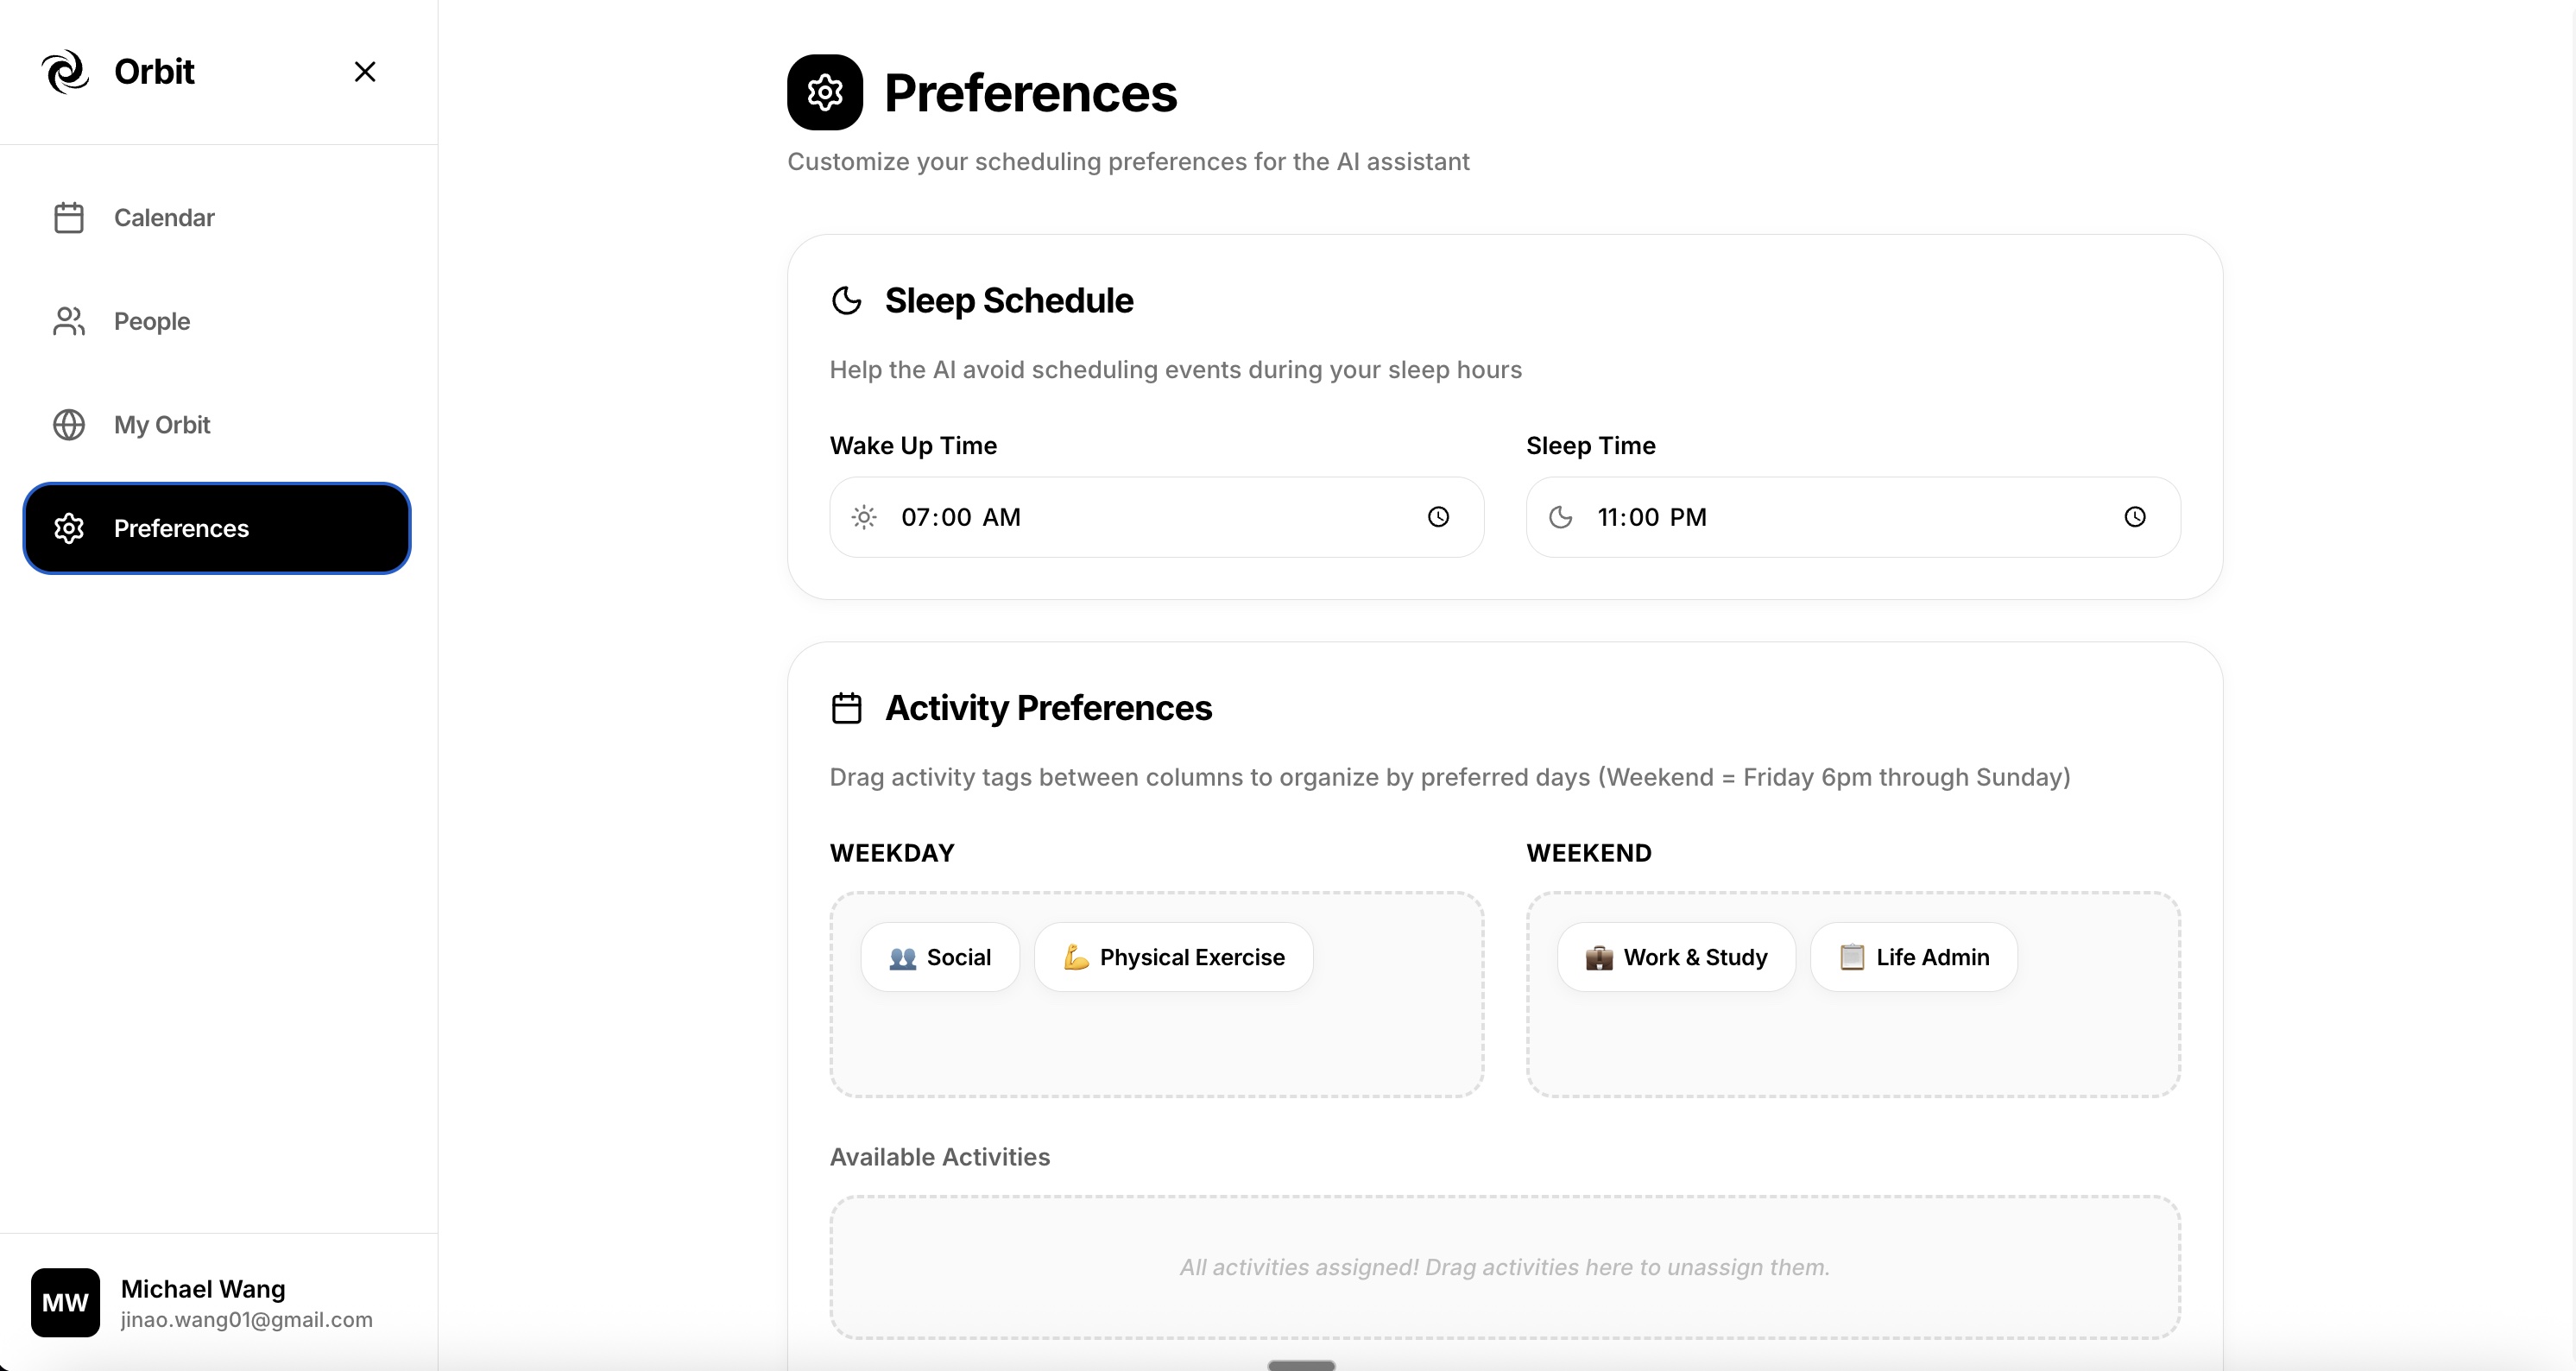
Task: Select the Life Admin tag
Action: (x=1914, y=957)
